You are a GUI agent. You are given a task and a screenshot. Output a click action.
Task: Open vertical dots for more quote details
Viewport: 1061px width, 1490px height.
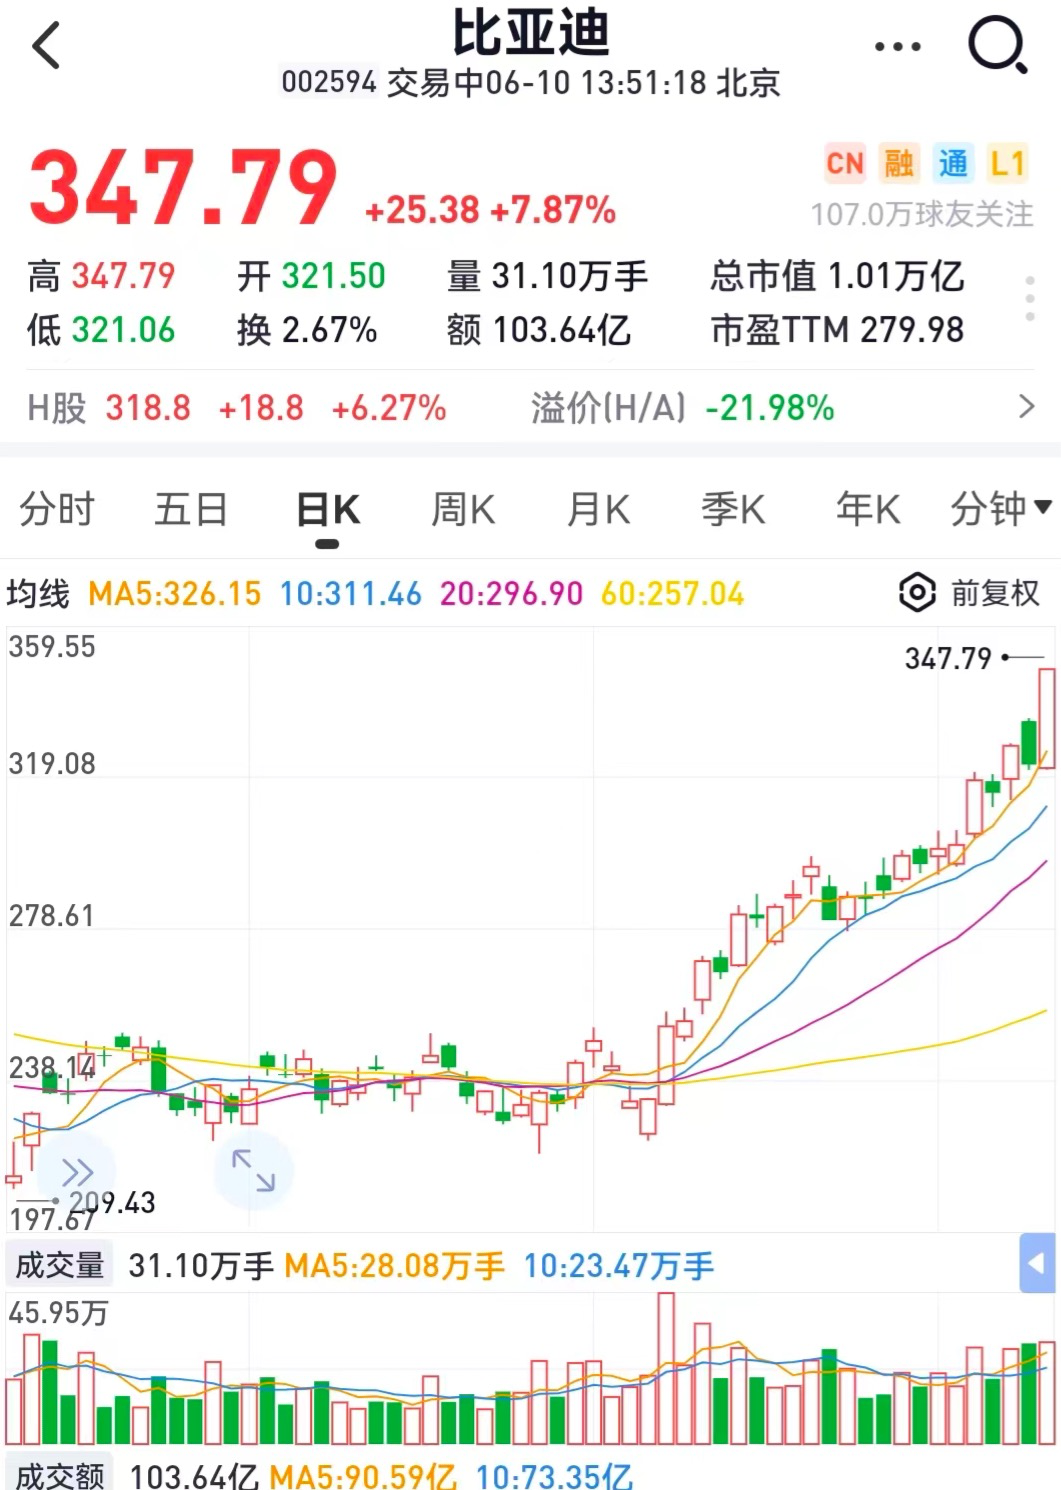click(x=1030, y=299)
